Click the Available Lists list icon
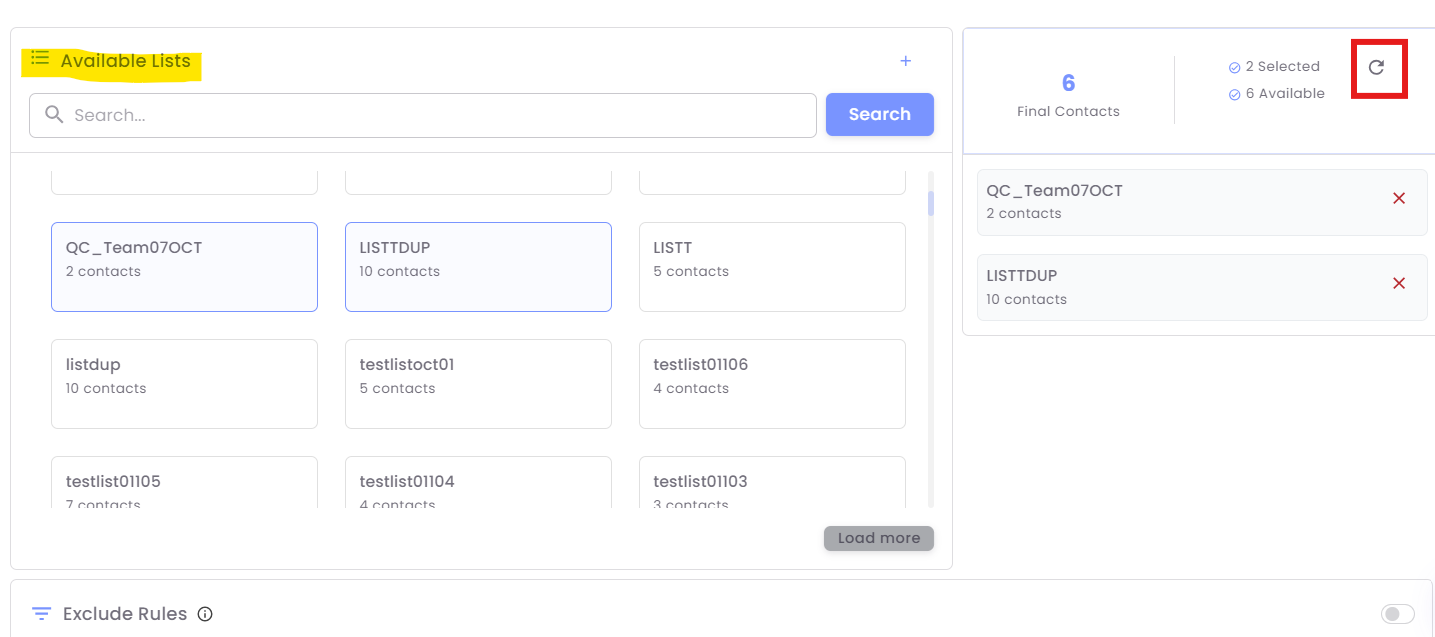The image size is (1435, 637). pyautogui.click(x=40, y=59)
